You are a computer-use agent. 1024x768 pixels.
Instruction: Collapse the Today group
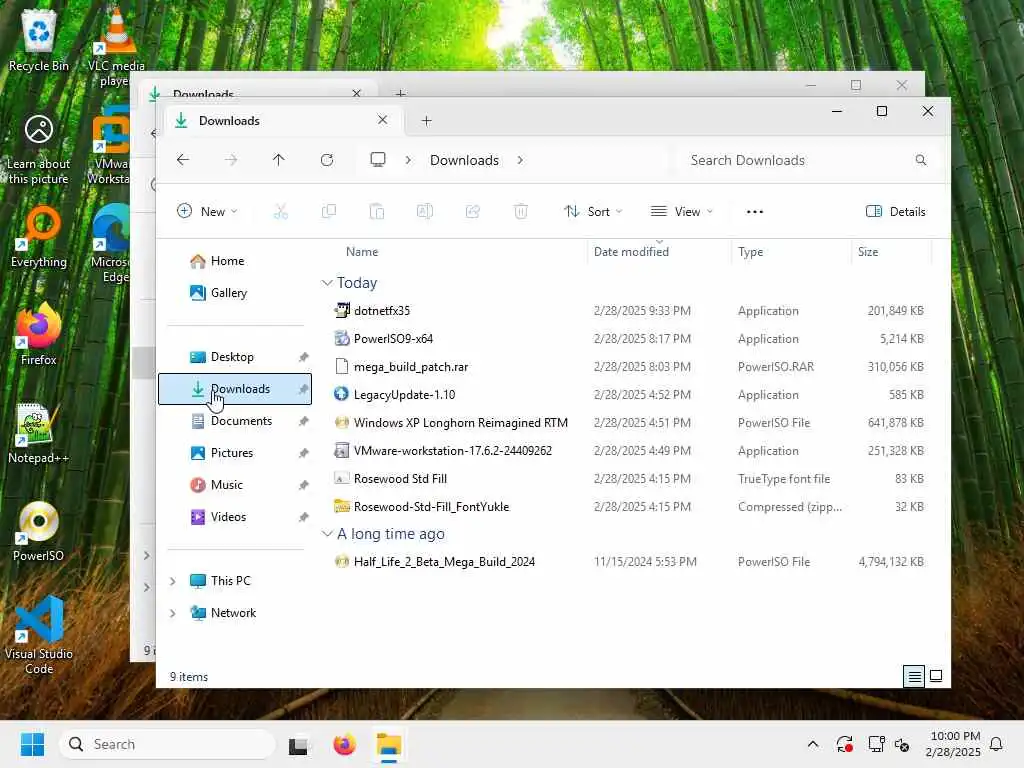tap(327, 283)
